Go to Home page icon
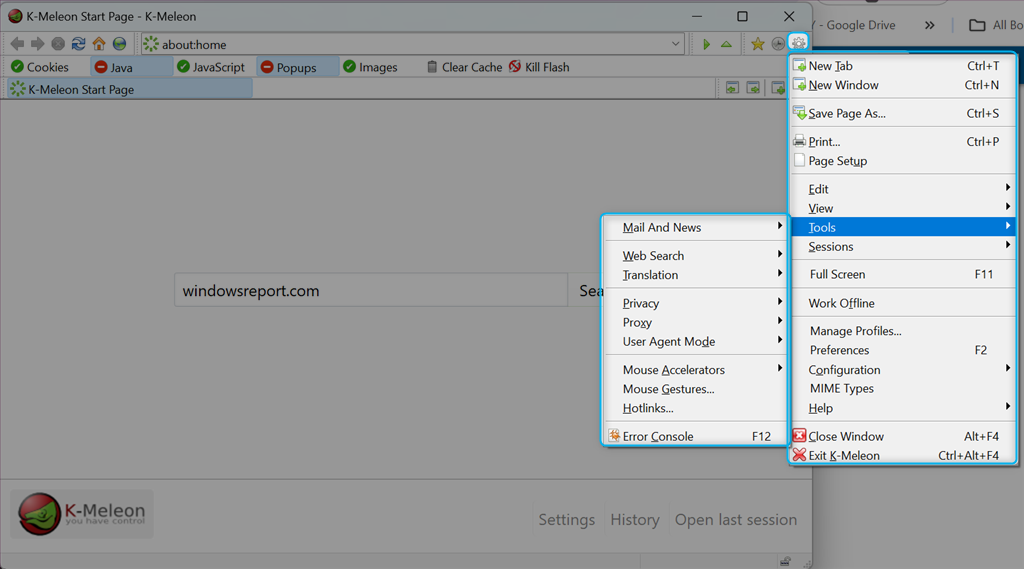The image size is (1024, 569). coord(99,44)
